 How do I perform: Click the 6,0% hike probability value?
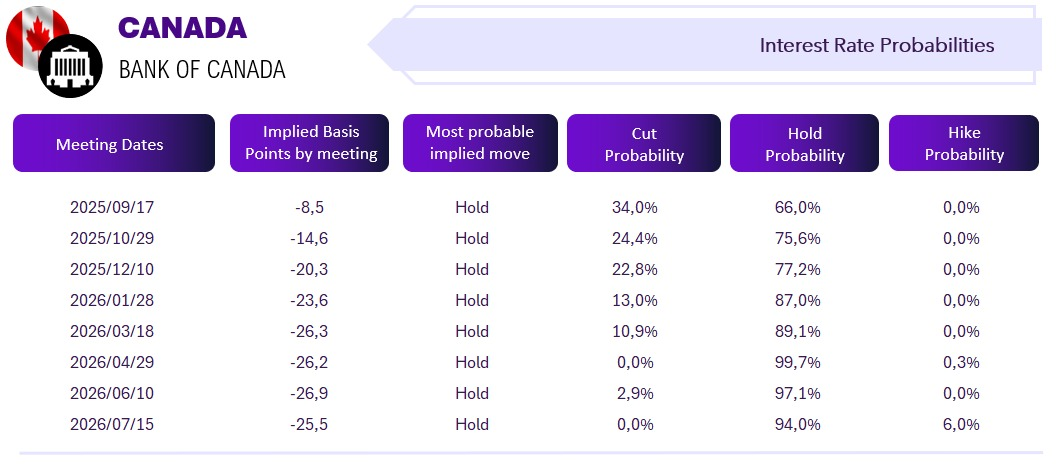[961, 425]
